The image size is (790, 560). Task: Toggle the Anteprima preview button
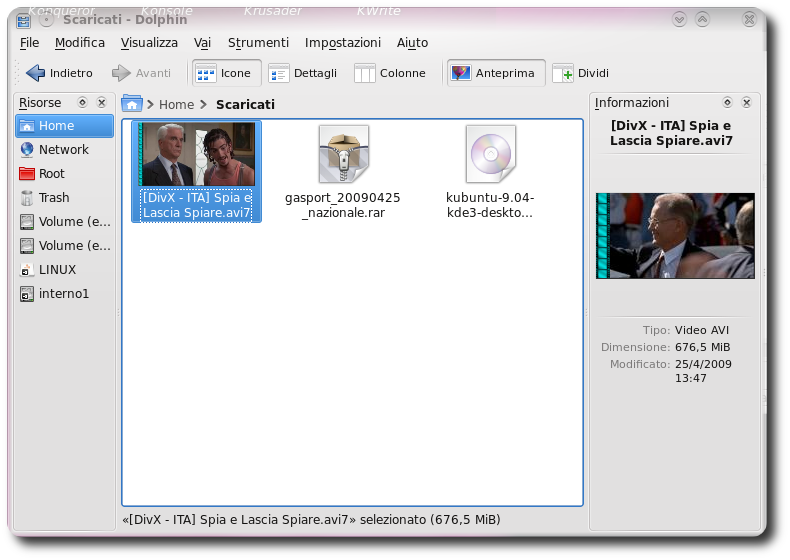tap(496, 73)
